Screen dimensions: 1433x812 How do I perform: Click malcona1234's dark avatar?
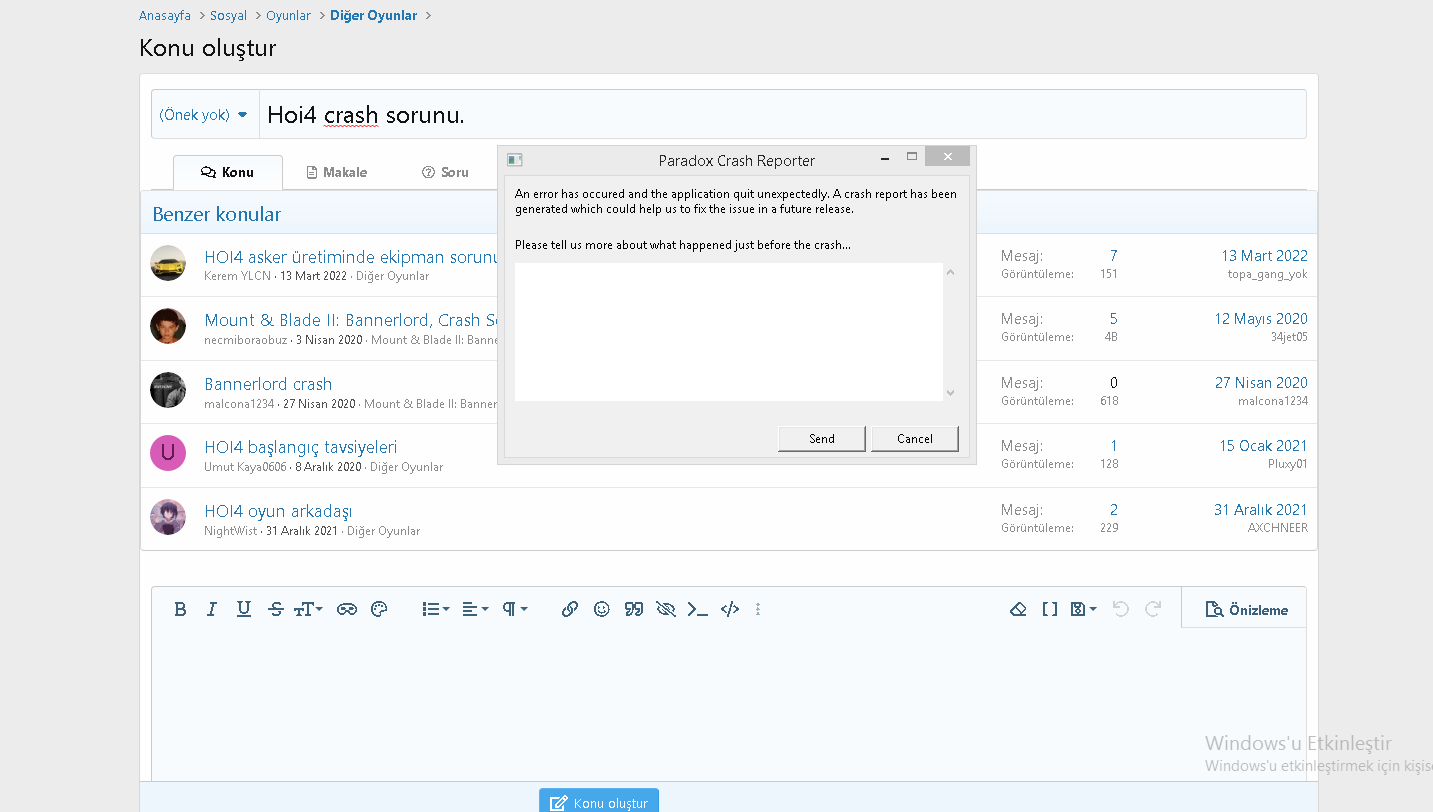168,390
